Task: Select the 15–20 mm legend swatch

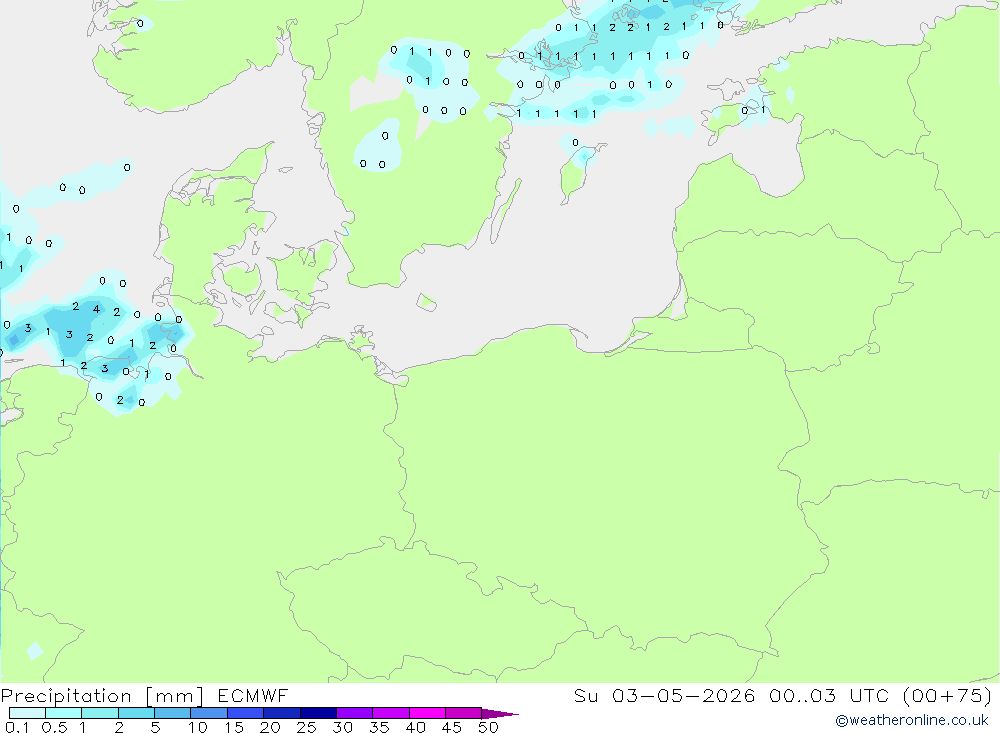Action: (246, 713)
